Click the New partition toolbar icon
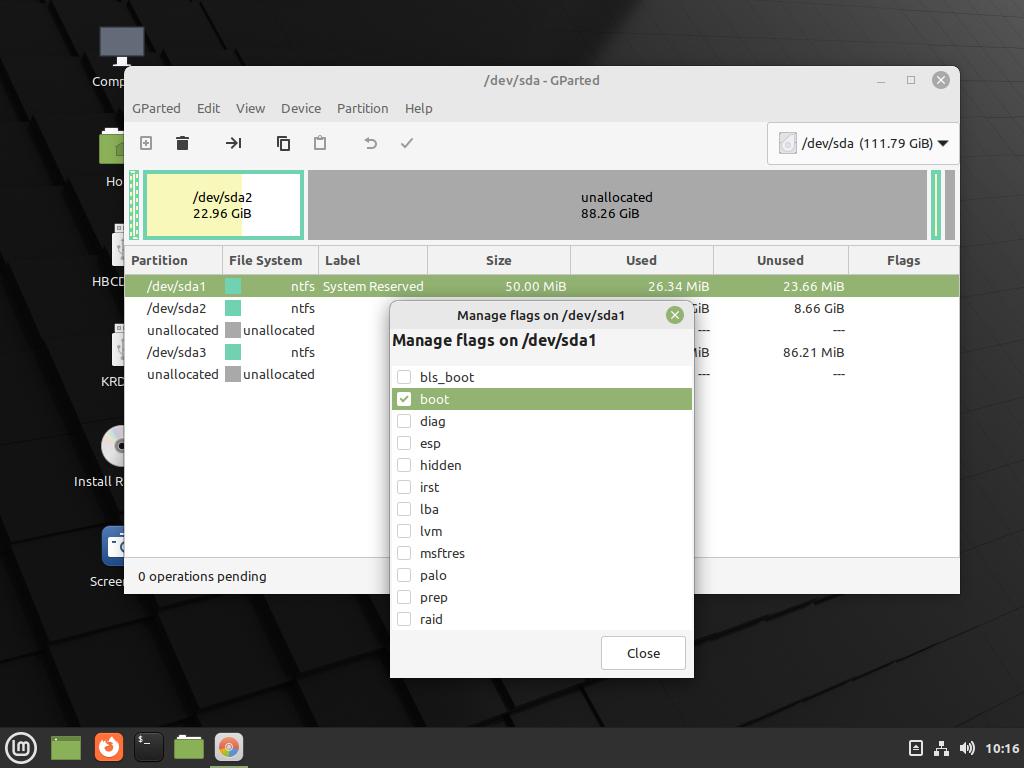The image size is (1024, 768). [x=146, y=143]
